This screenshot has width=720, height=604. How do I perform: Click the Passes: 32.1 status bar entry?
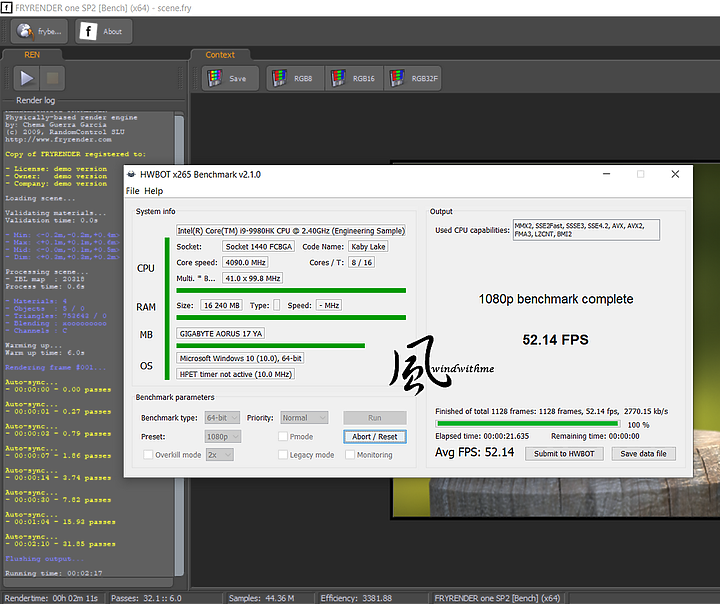(146, 598)
